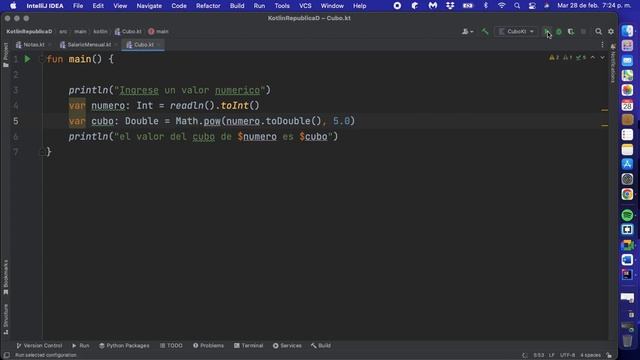Click the warning stripe mark for line 4

pos(604,110)
